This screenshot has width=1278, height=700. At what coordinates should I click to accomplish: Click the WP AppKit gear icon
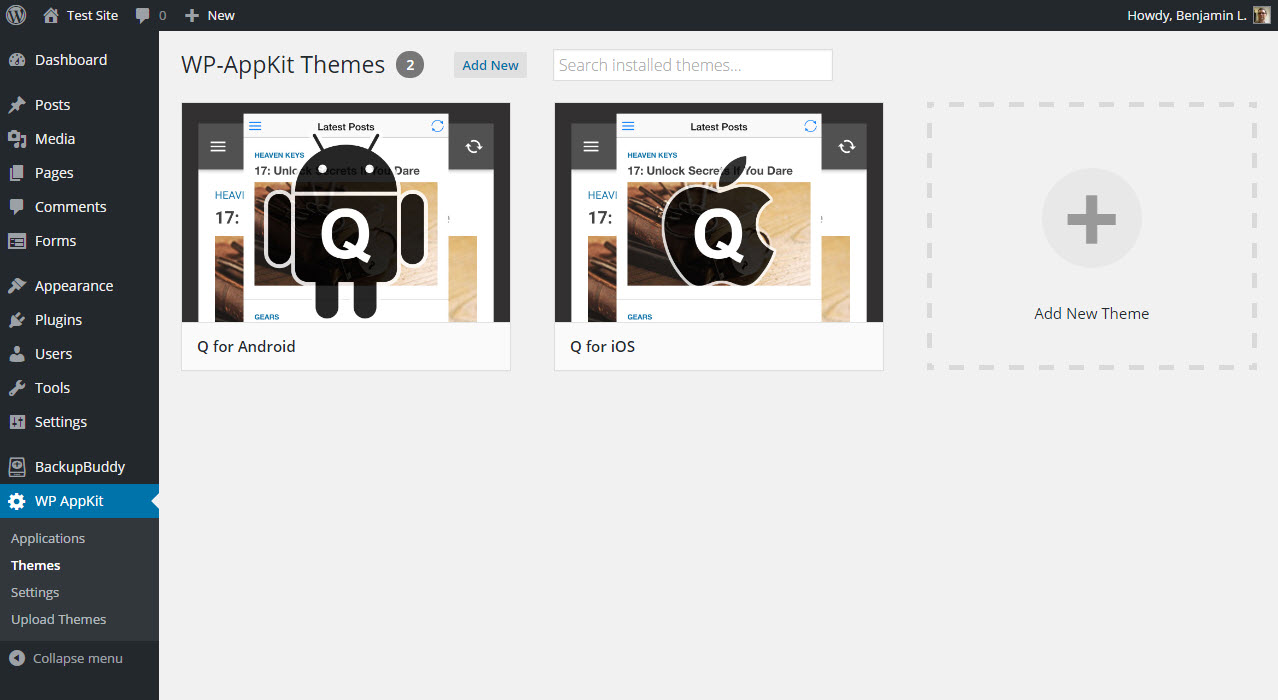click(x=17, y=501)
